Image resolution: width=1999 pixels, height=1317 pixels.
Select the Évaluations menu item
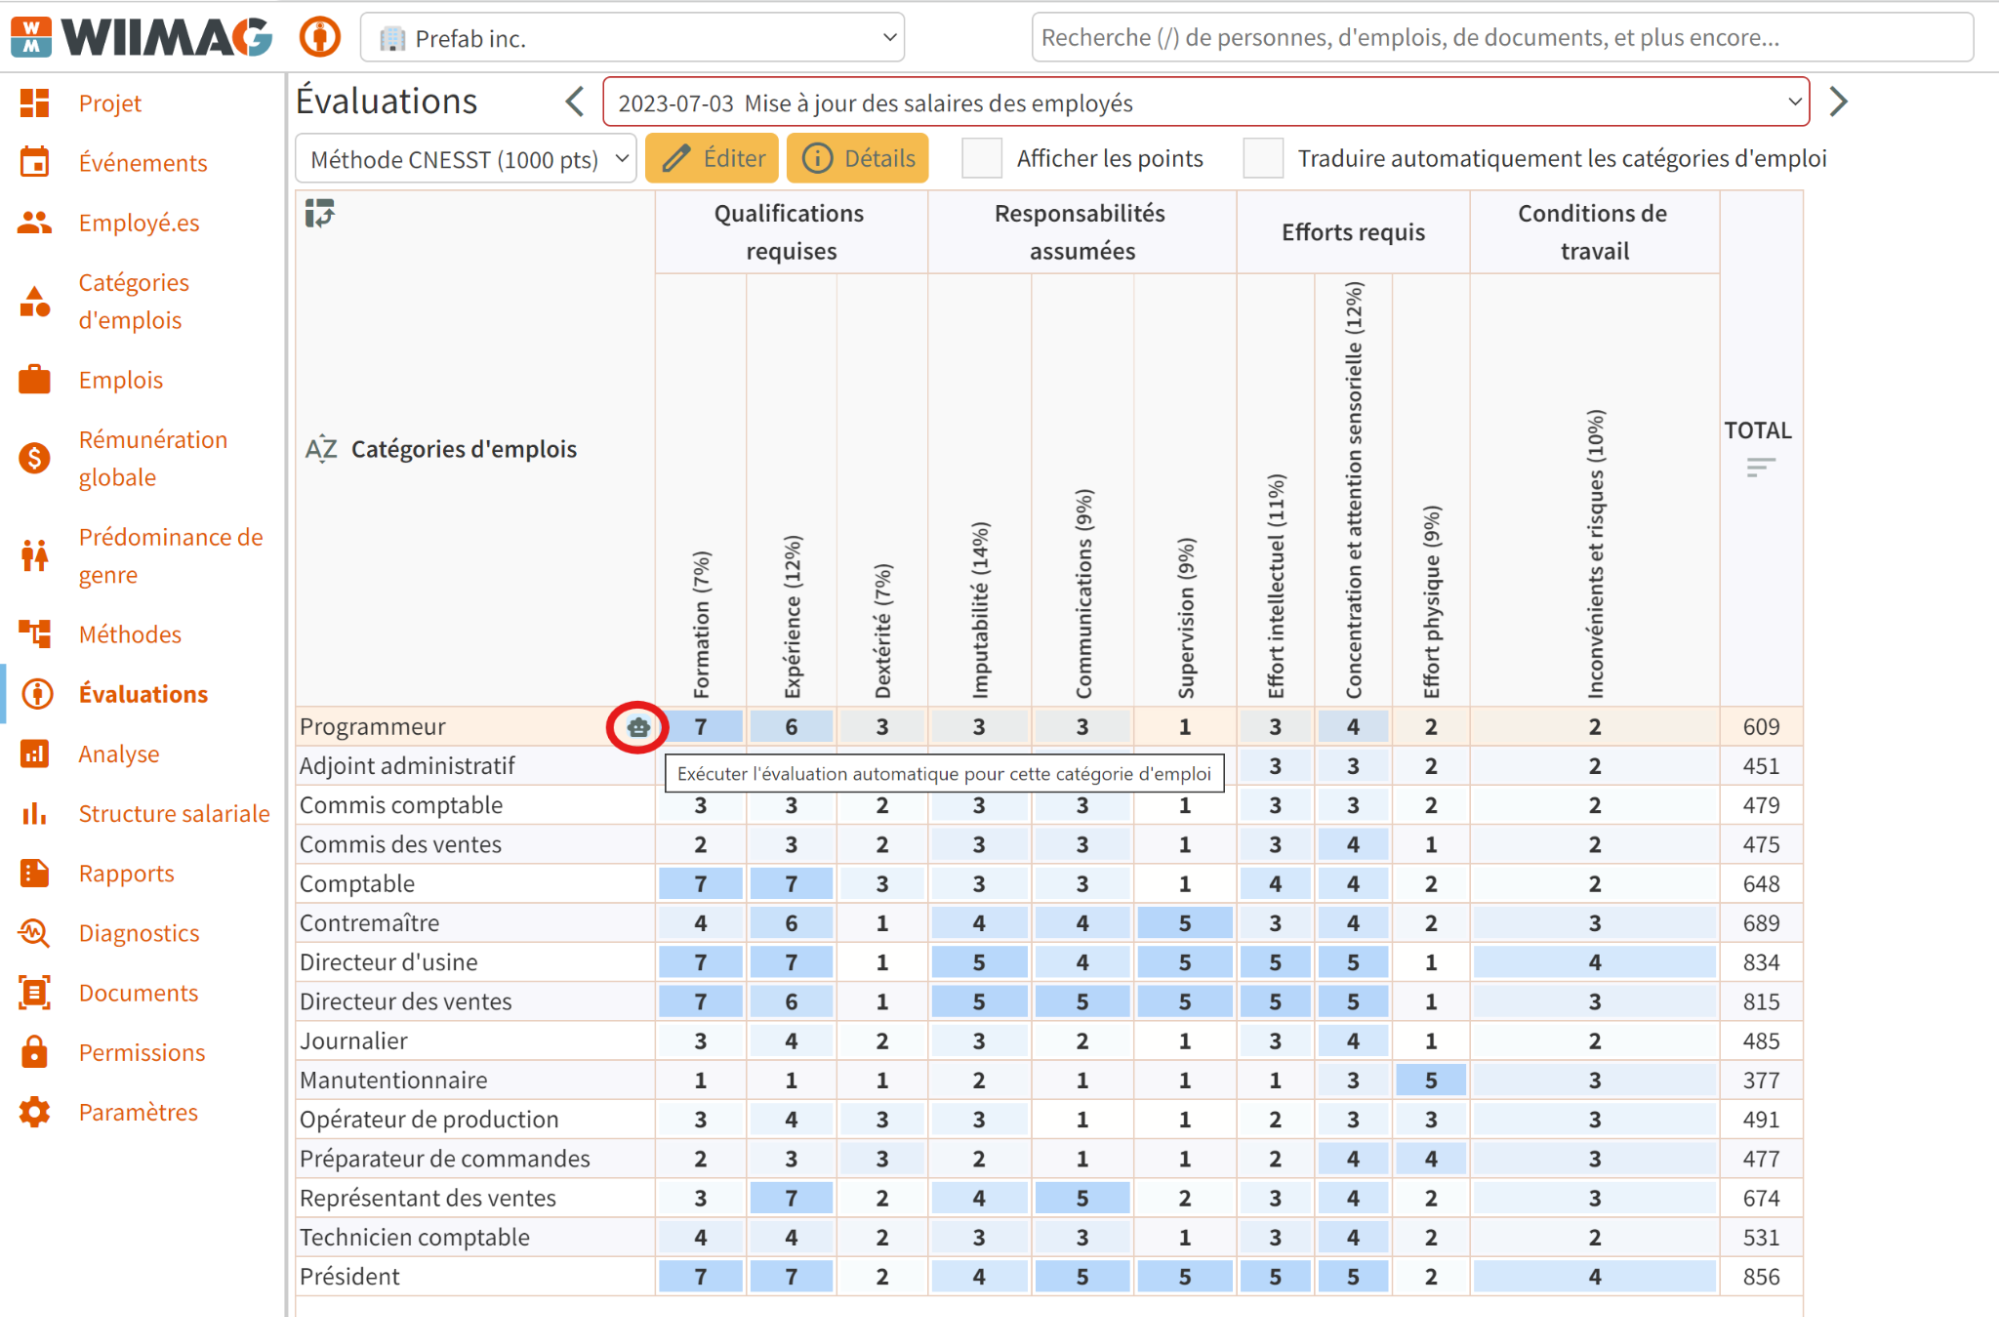pos(143,693)
